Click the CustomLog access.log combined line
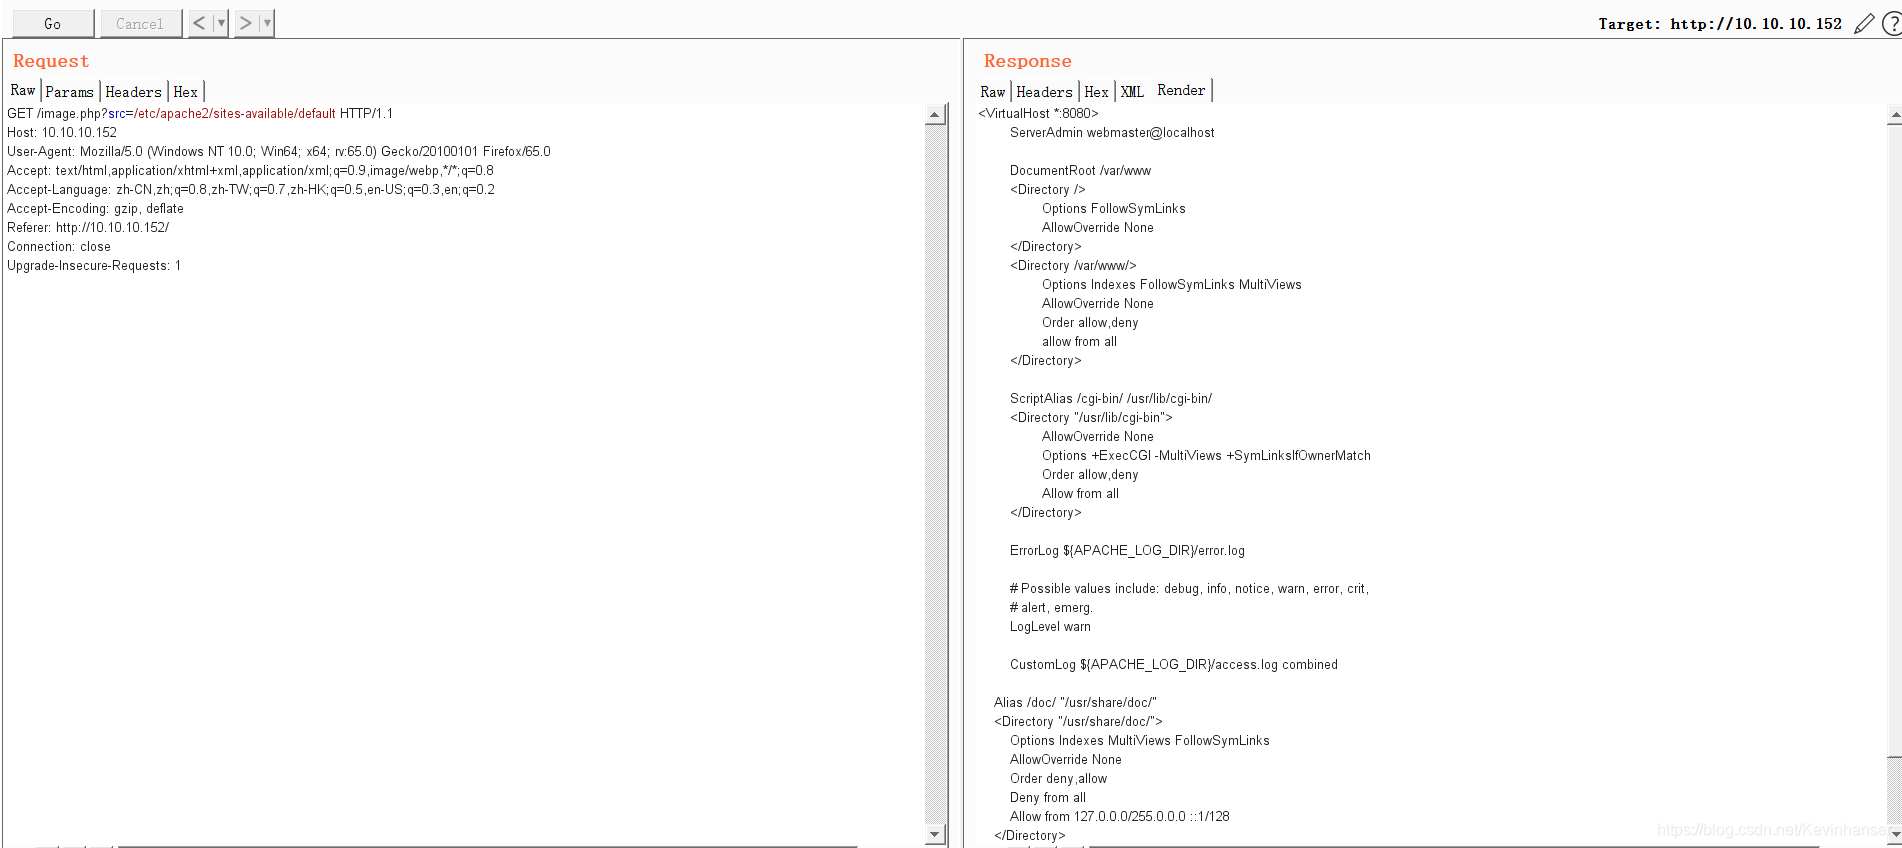 pyautogui.click(x=1174, y=664)
